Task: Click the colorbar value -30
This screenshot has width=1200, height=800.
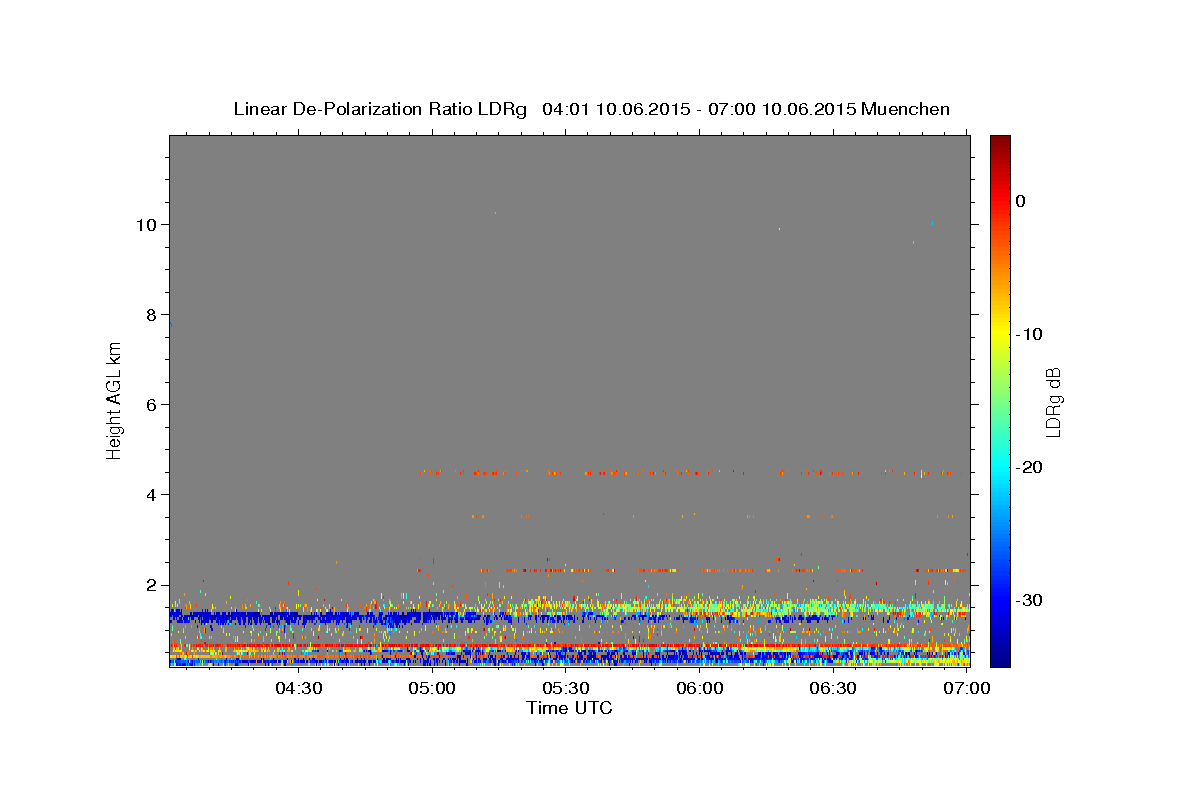Action: click(1030, 600)
